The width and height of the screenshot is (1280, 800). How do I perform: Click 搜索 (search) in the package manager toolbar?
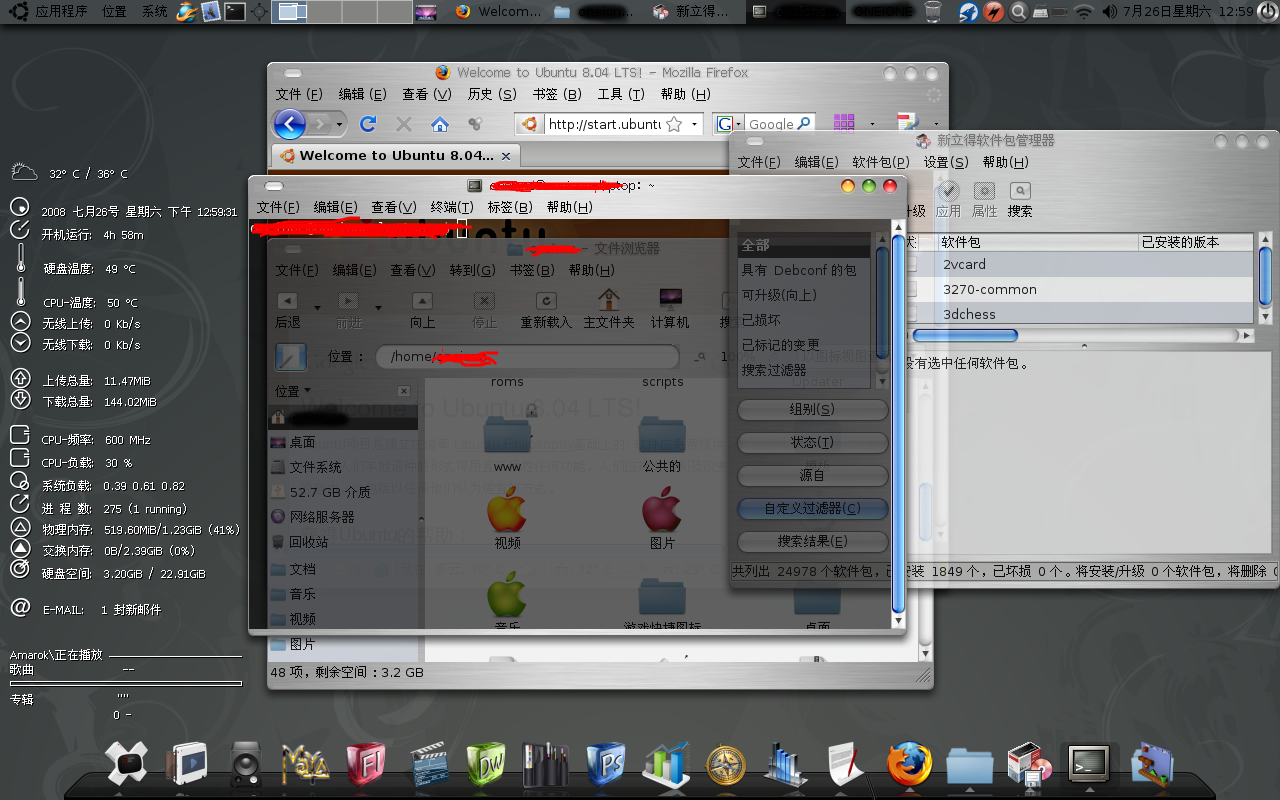1020,199
